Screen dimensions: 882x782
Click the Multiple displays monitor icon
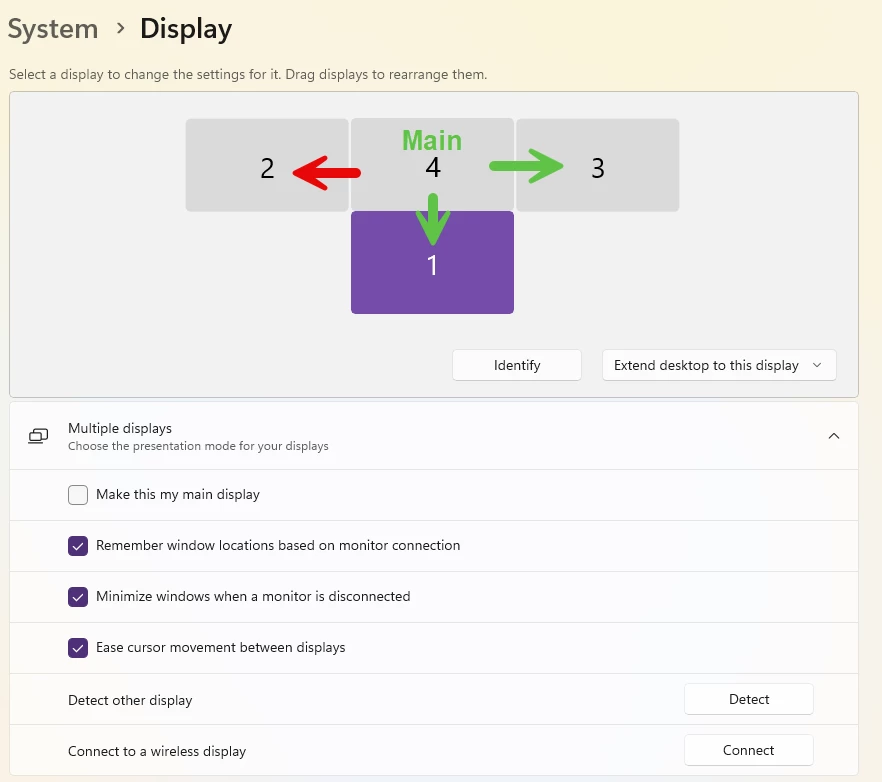tap(38, 436)
